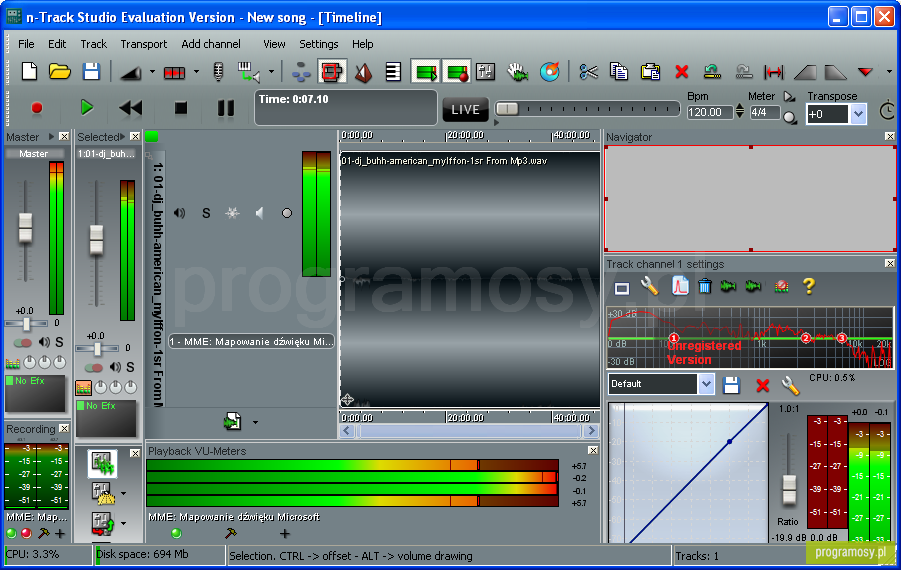Open a song with the yellow folder icon
The image size is (901, 570).
[60, 72]
